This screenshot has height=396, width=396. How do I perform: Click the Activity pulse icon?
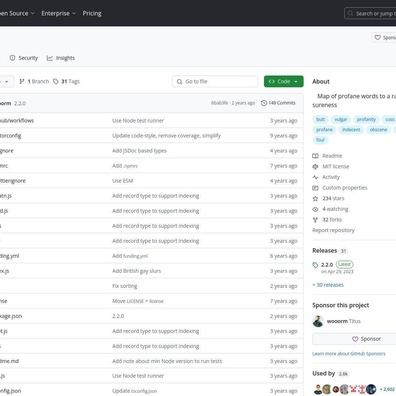pyautogui.click(x=315, y=177)
